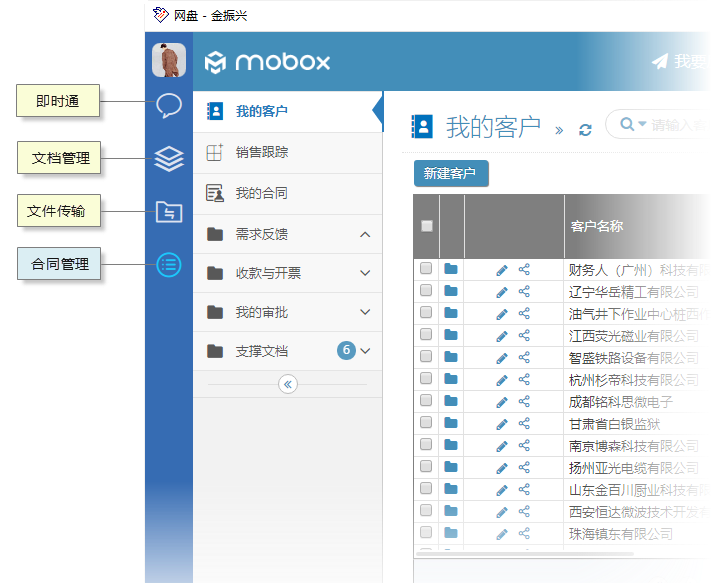This screenshot has width=719, height=583.
Task: Check the box for 成都铭科思微电子 row
Action: (426, 400)
